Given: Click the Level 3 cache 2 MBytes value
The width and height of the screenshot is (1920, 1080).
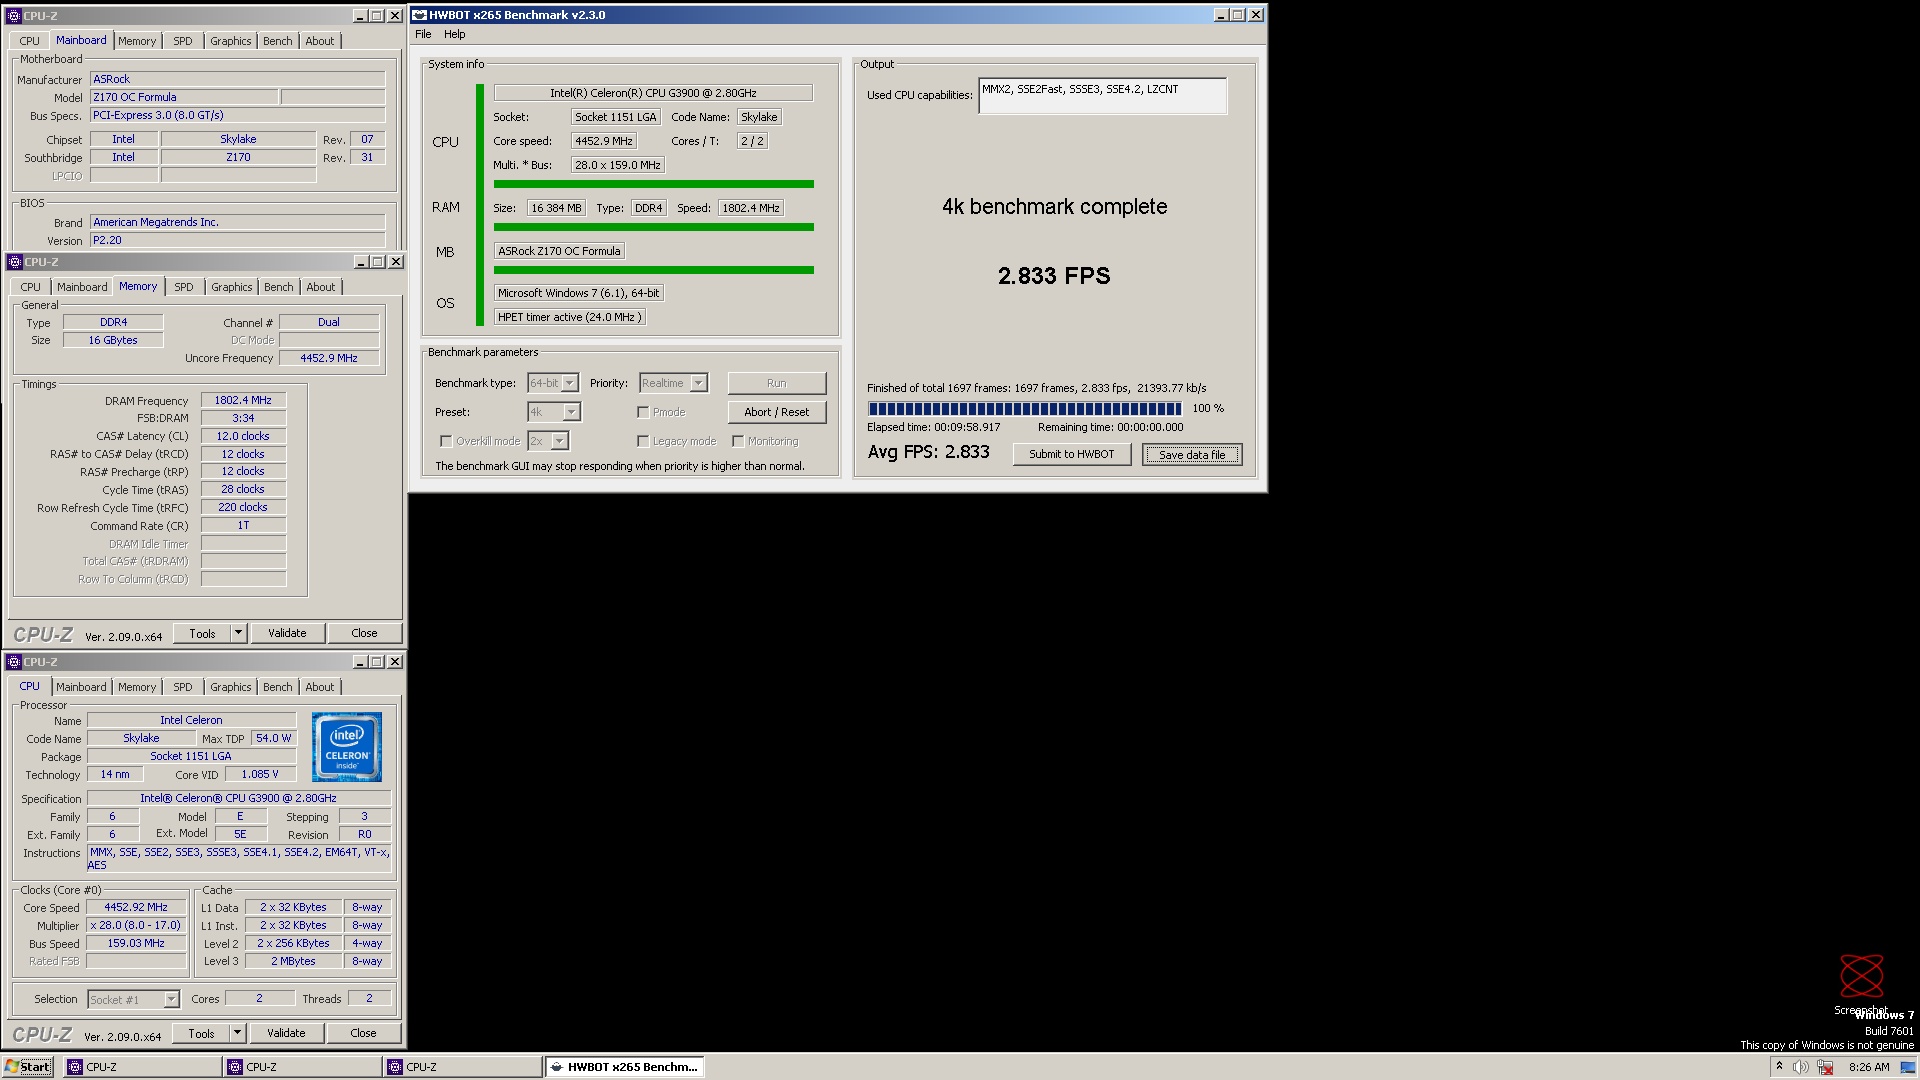Looking at the screenshot, I should pyautogui.click(x=293, y=961).
